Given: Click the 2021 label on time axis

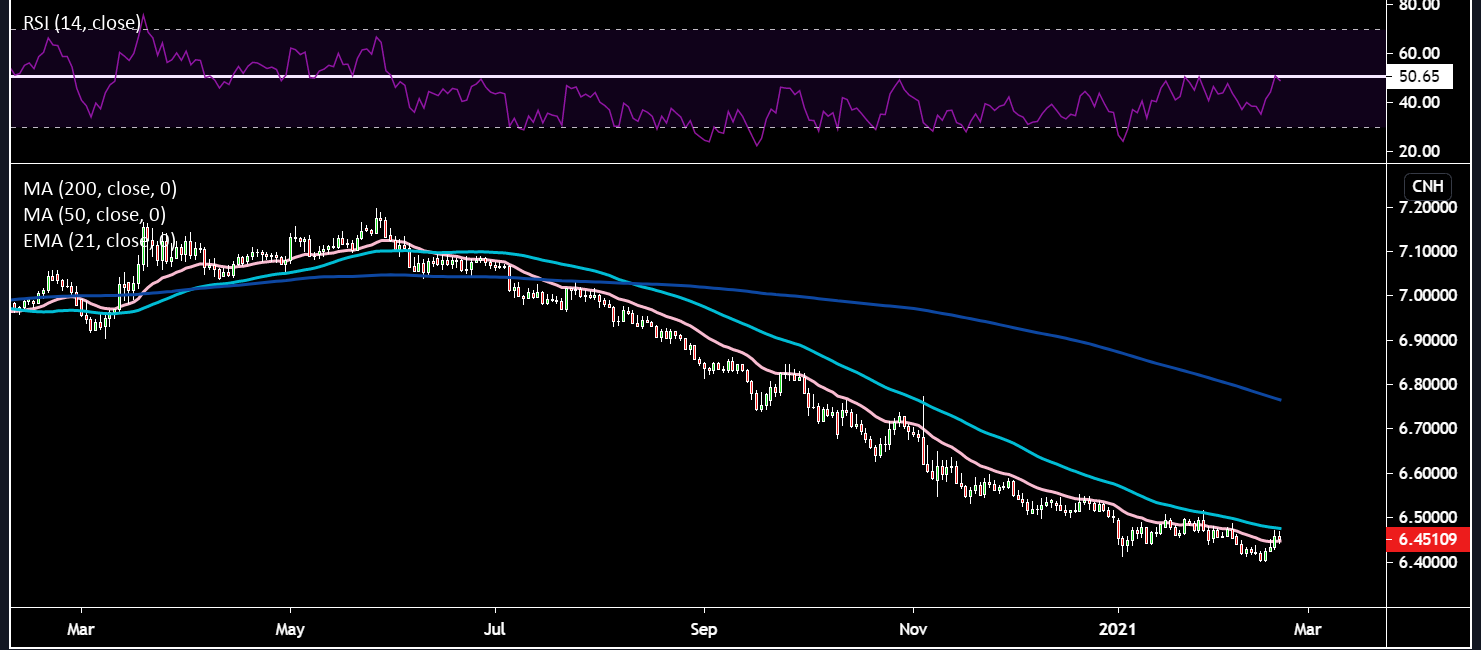Looking at the screenshot, I should [x=1117, y=630].
